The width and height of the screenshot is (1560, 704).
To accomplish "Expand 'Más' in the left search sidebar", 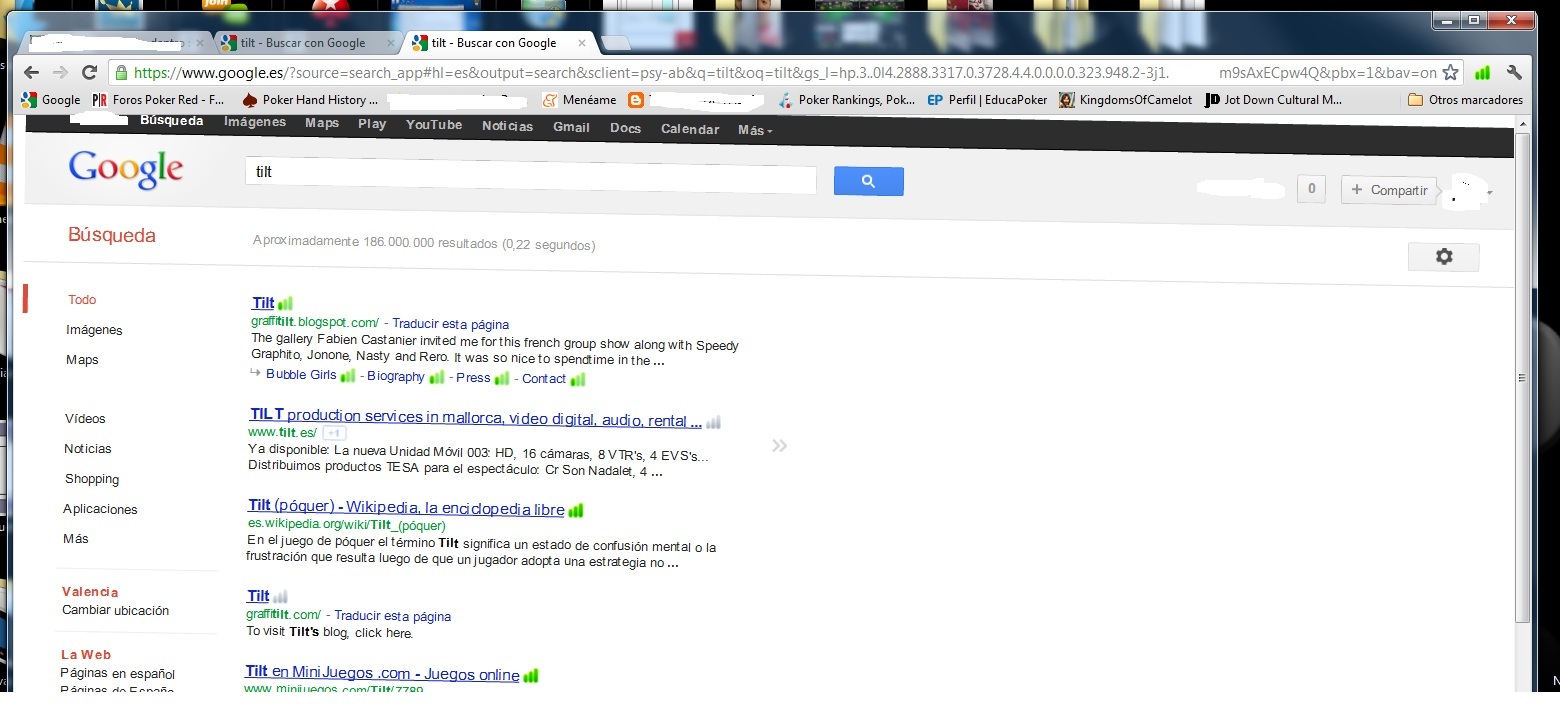I will click(x=76, y=539).
